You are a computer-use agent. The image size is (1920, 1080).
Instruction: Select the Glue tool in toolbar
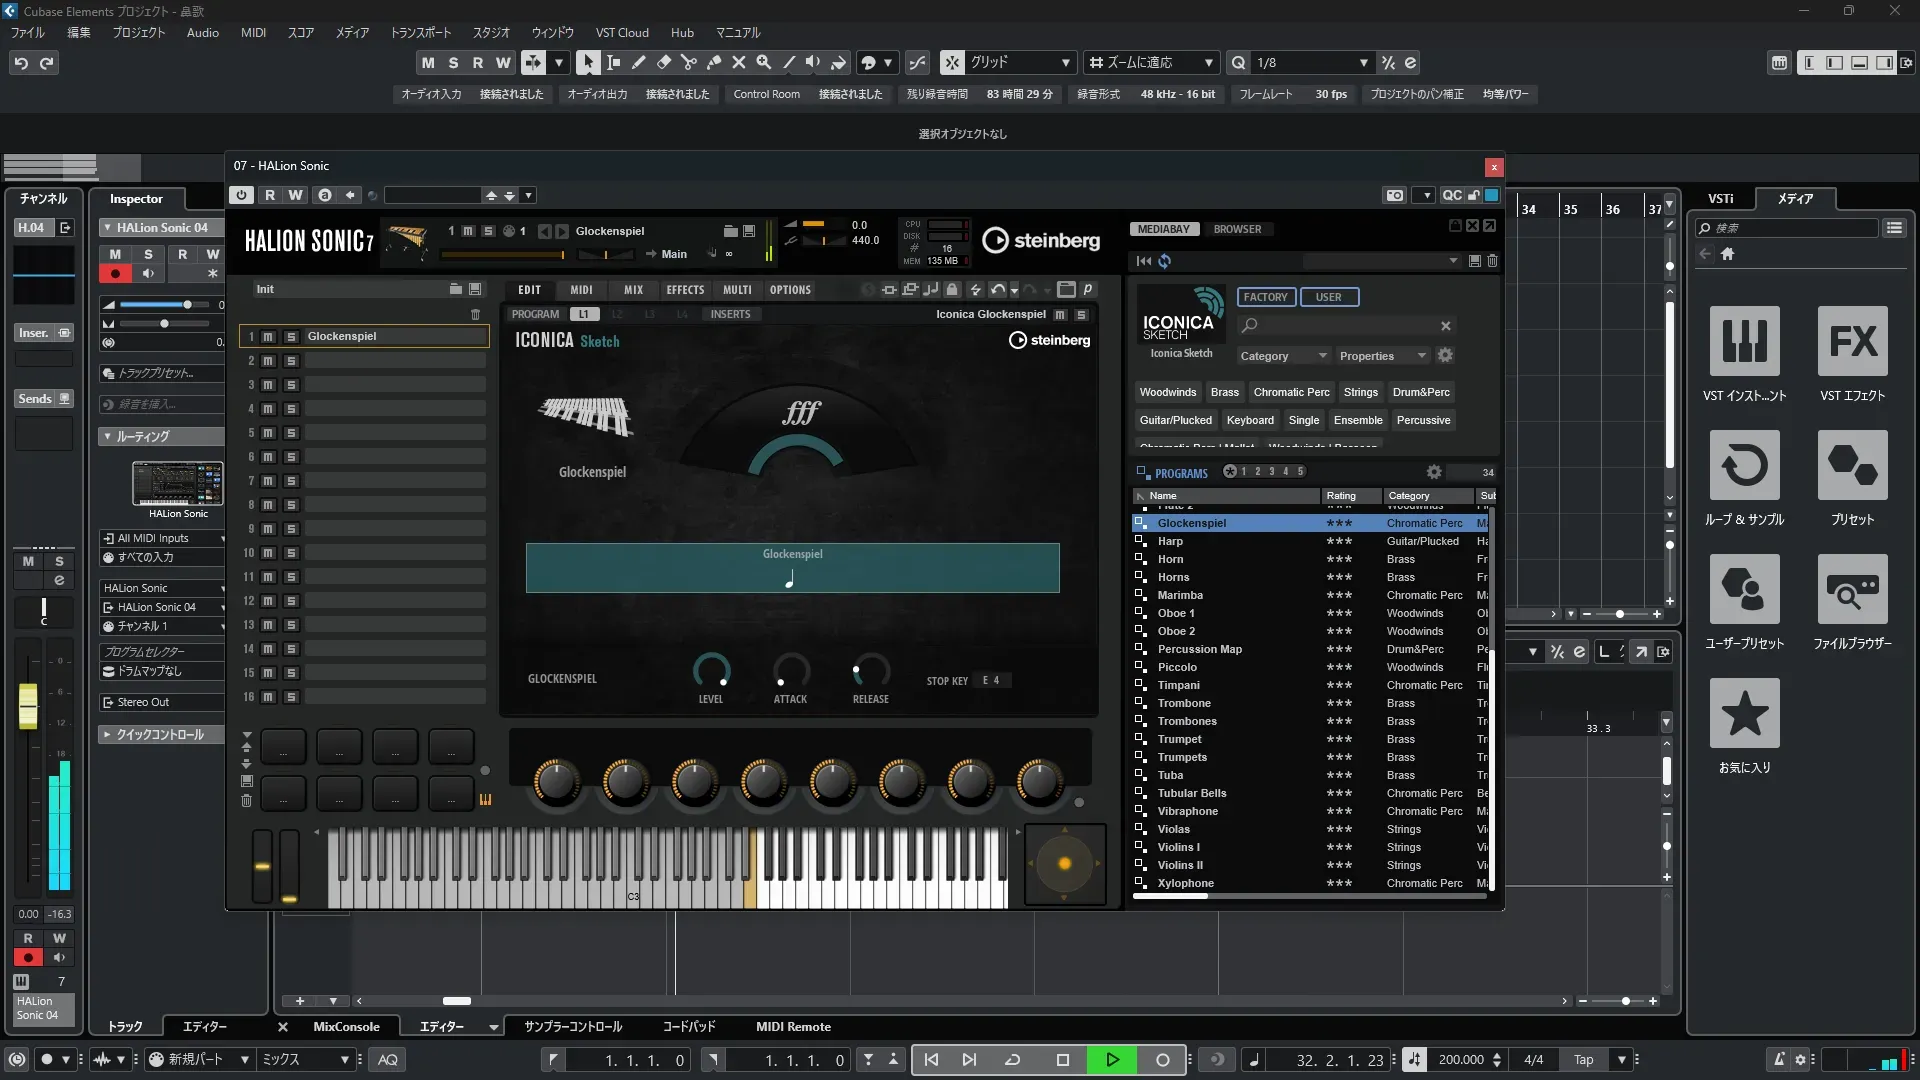pos(713,62)
